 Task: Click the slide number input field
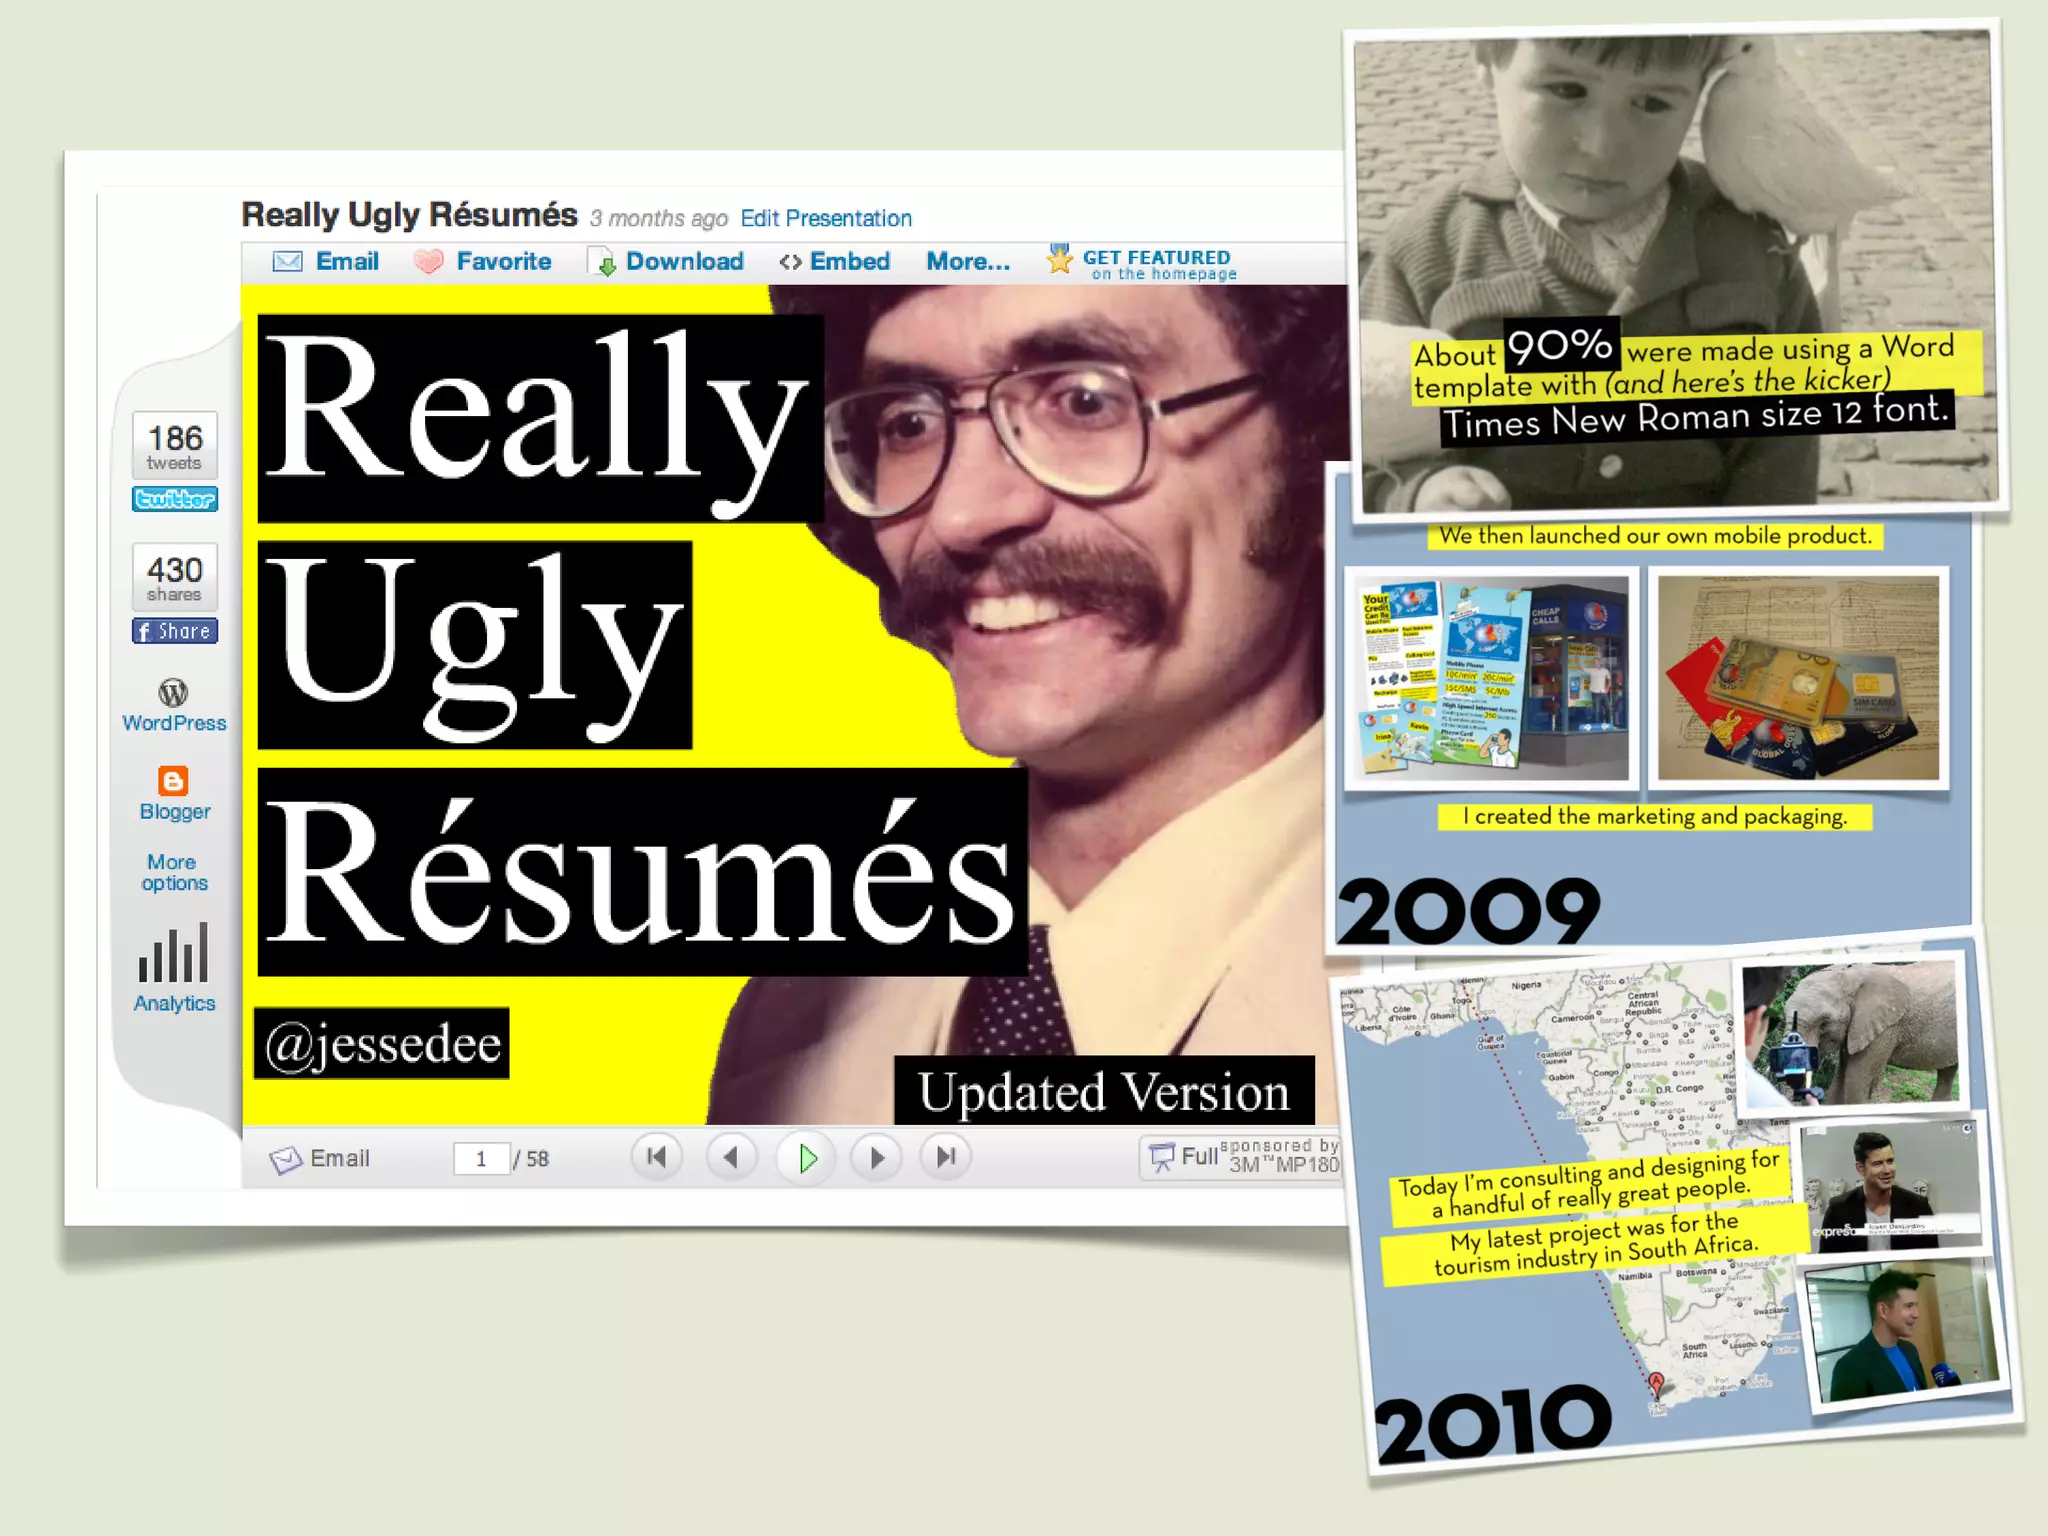(481, 1158)
